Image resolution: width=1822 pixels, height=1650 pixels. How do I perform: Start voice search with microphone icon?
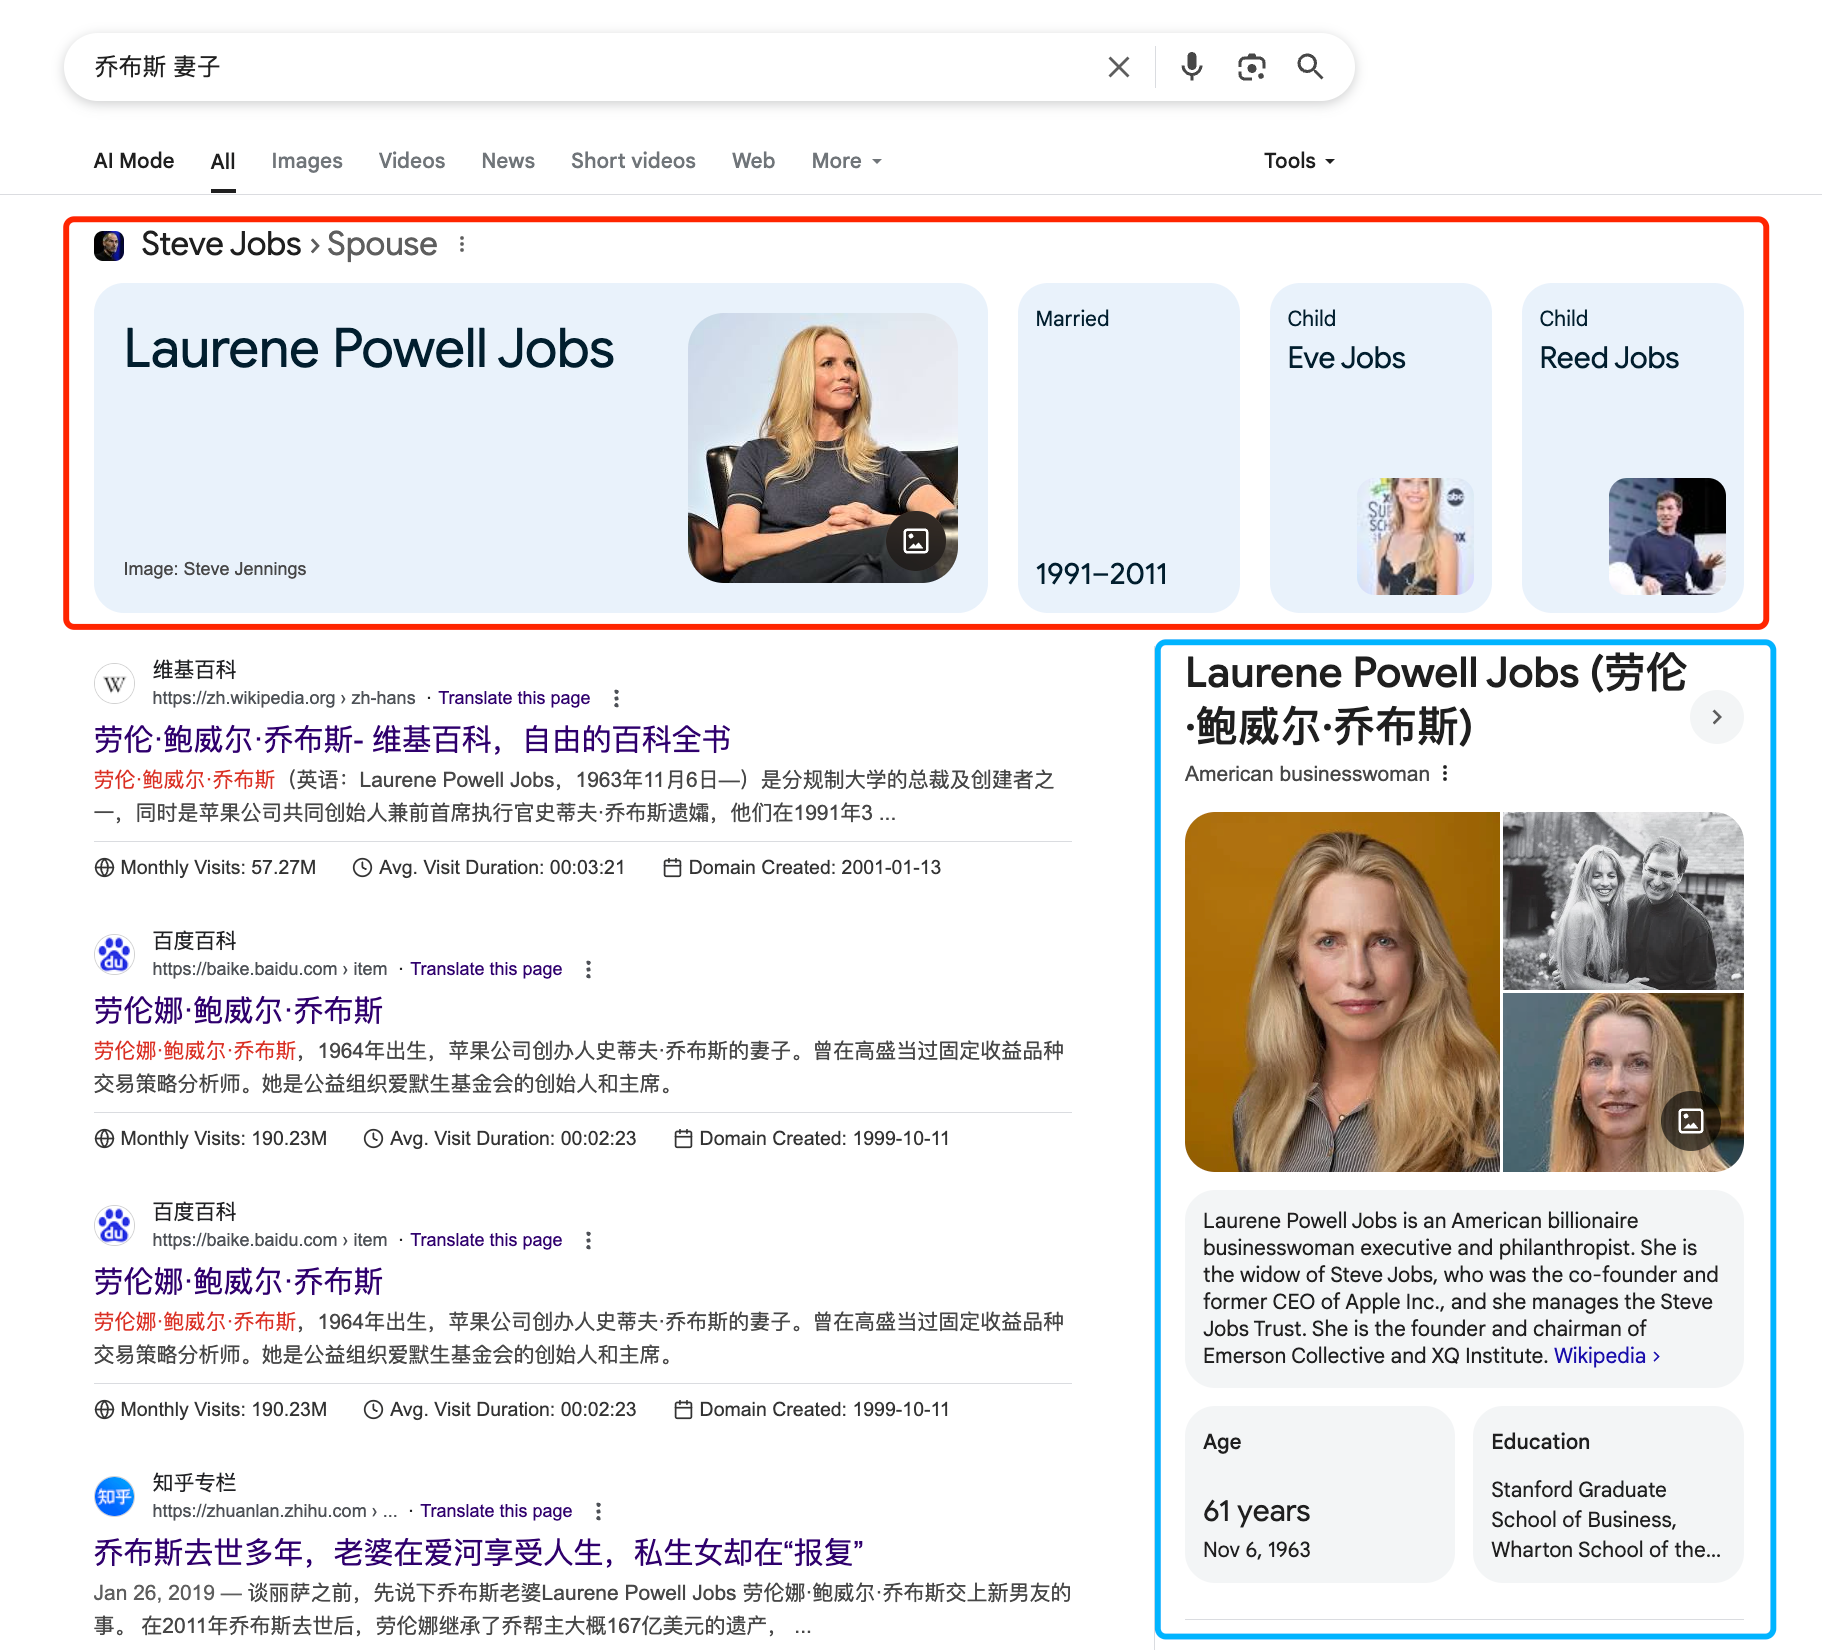pyautogui.click(x=1191, y=67)
